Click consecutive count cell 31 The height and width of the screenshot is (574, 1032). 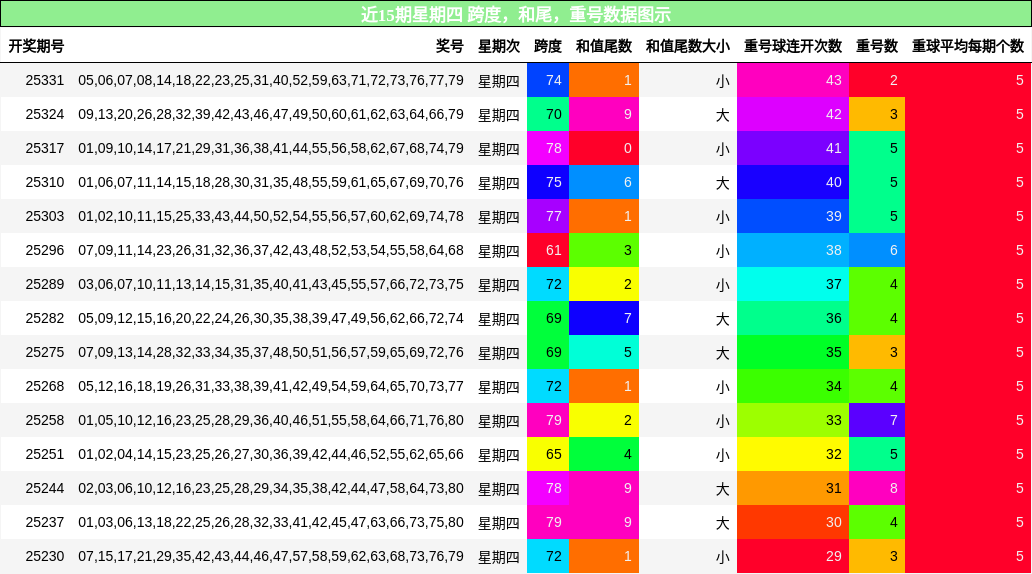point(793,488)
